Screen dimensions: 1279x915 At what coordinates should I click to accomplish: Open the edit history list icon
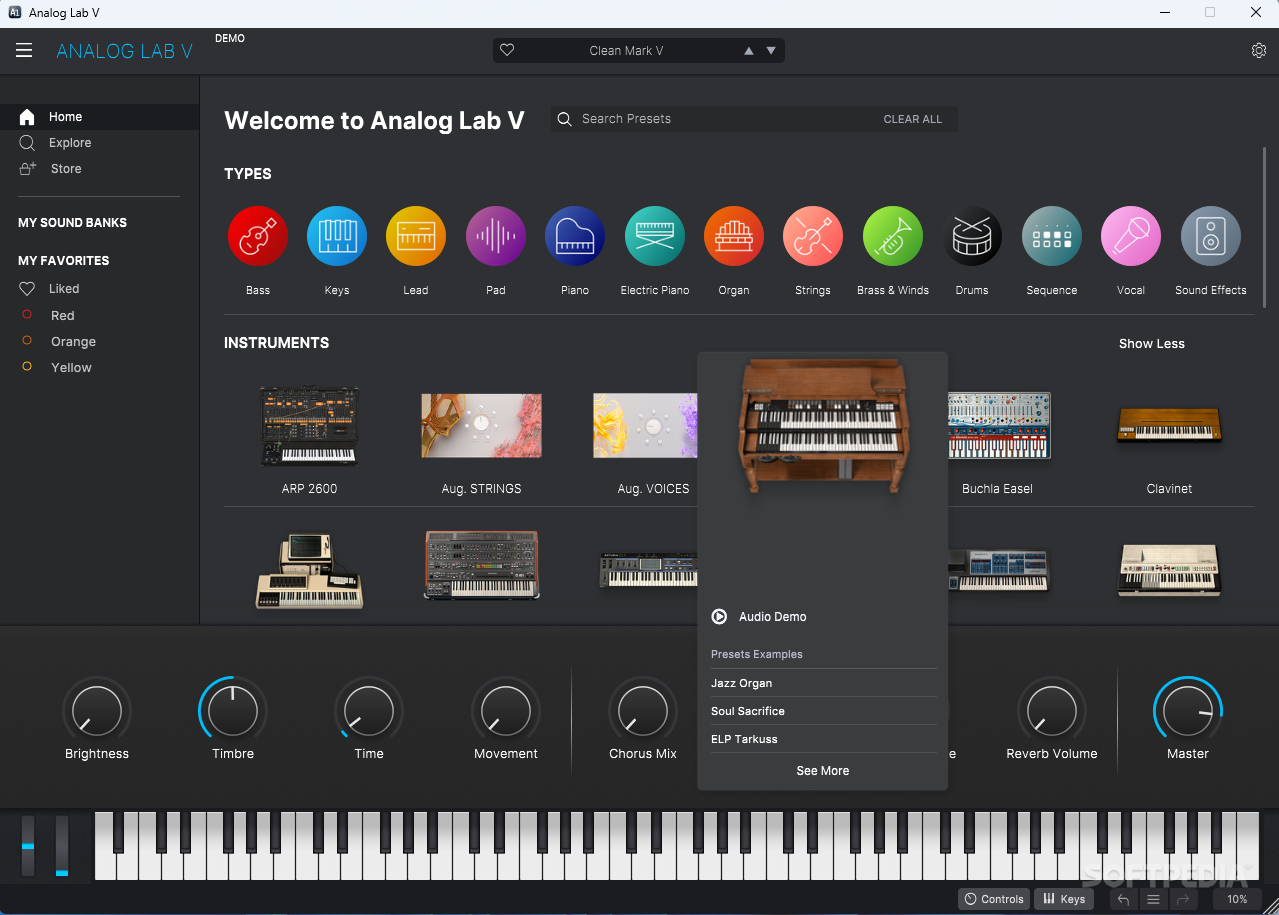click(1153, 899)
